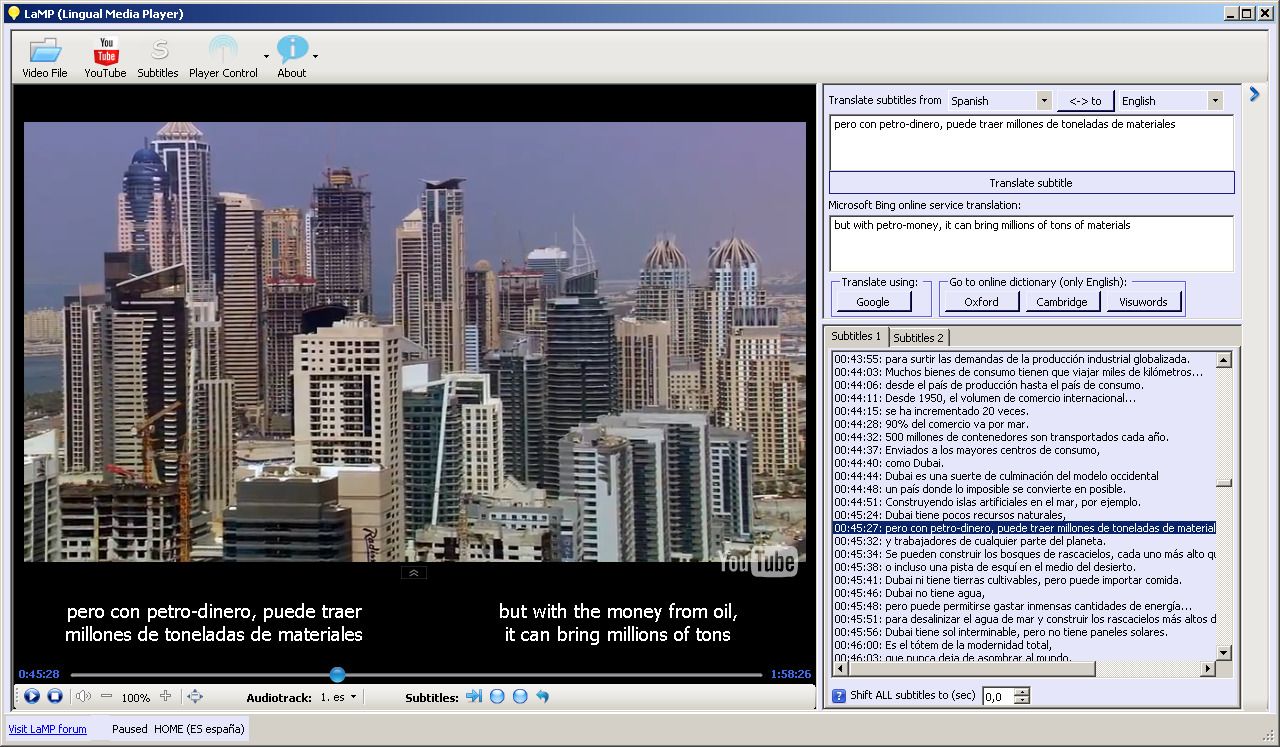The width and height of the screenshot is (1280, 747).
Task: Toggle the first subtitle visibility globe icon
Action: tap(497, 697)
